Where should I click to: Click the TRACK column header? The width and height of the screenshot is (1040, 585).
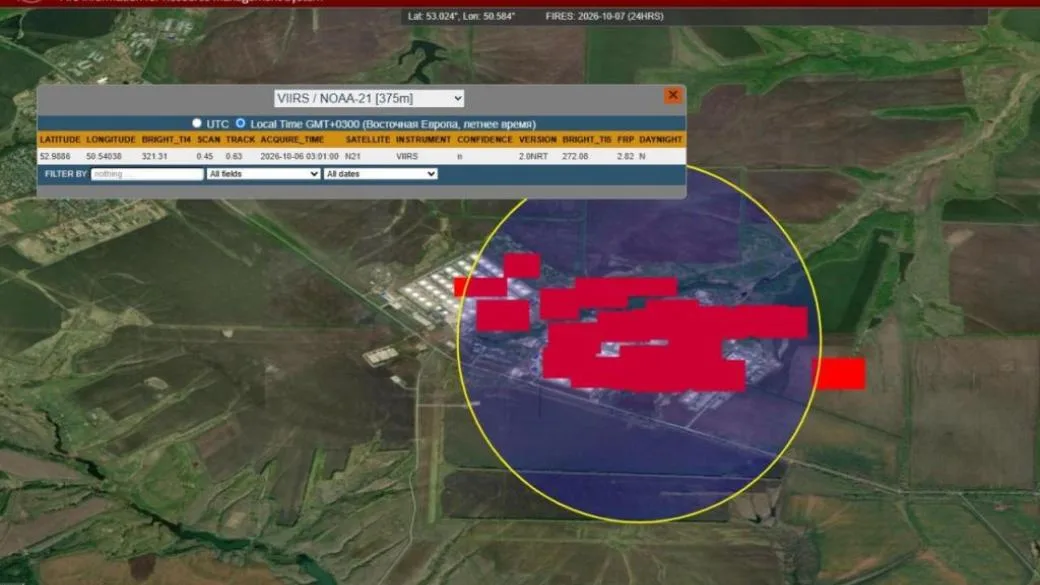[x=240, y=139]
